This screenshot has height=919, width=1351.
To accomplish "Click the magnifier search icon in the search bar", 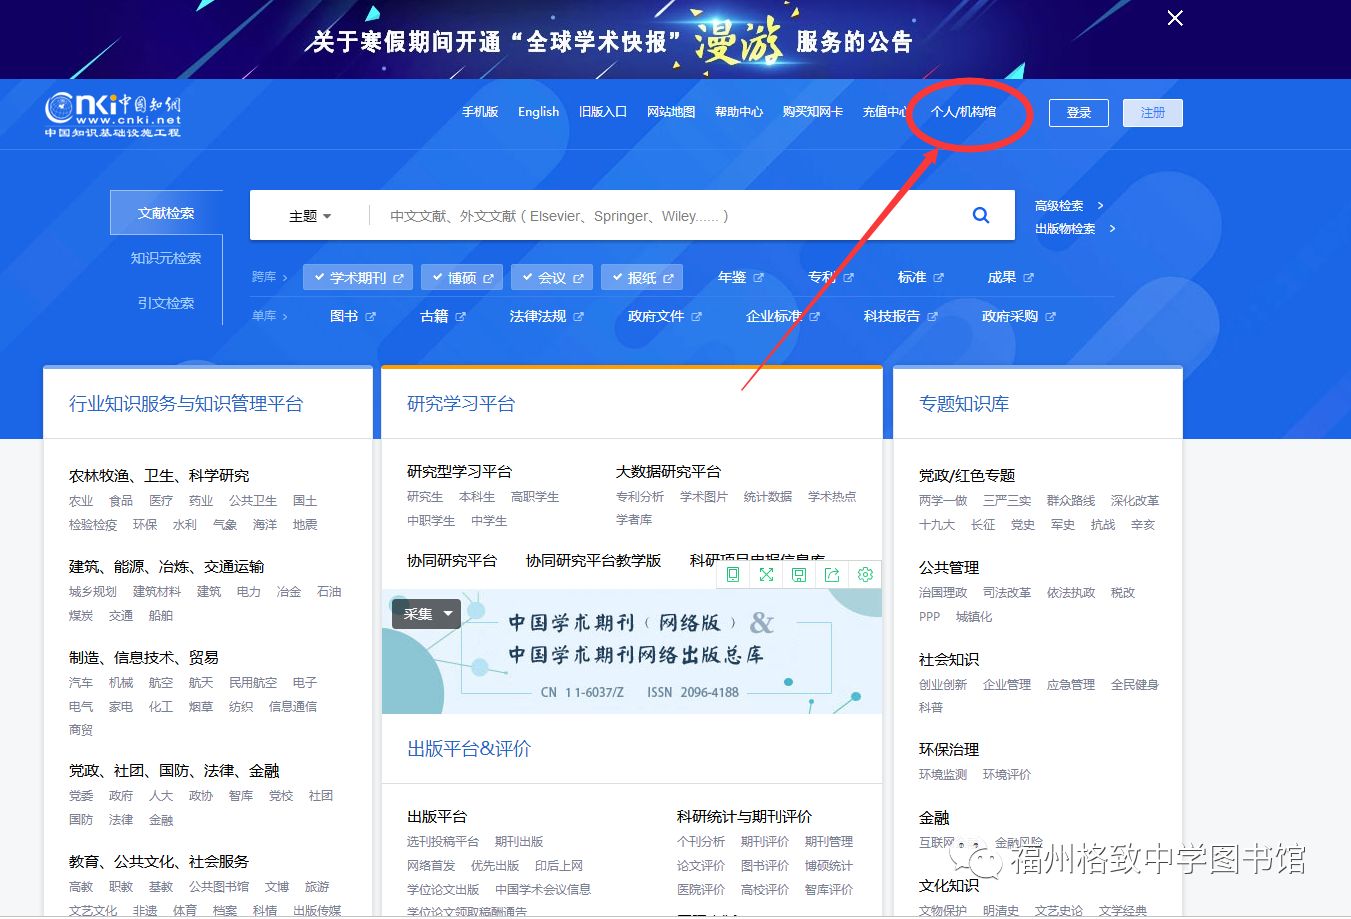I will [x=981, y=215].
